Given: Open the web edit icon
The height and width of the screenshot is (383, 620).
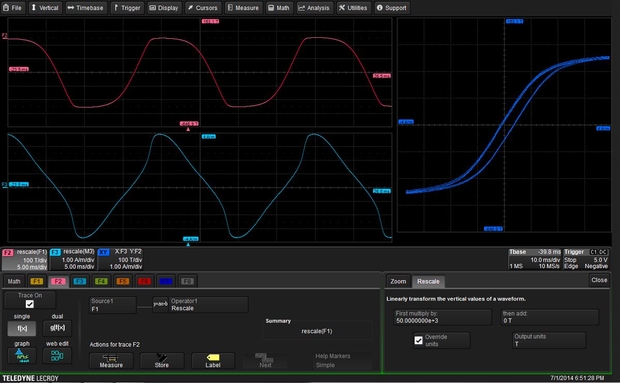Looking at the screenshot, I should click(57, 356).
